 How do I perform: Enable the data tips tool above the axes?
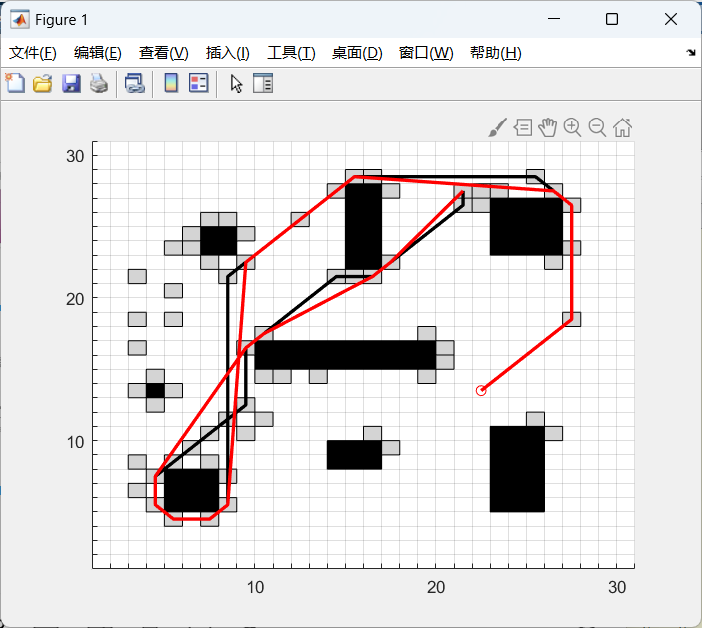pos(523,128)
